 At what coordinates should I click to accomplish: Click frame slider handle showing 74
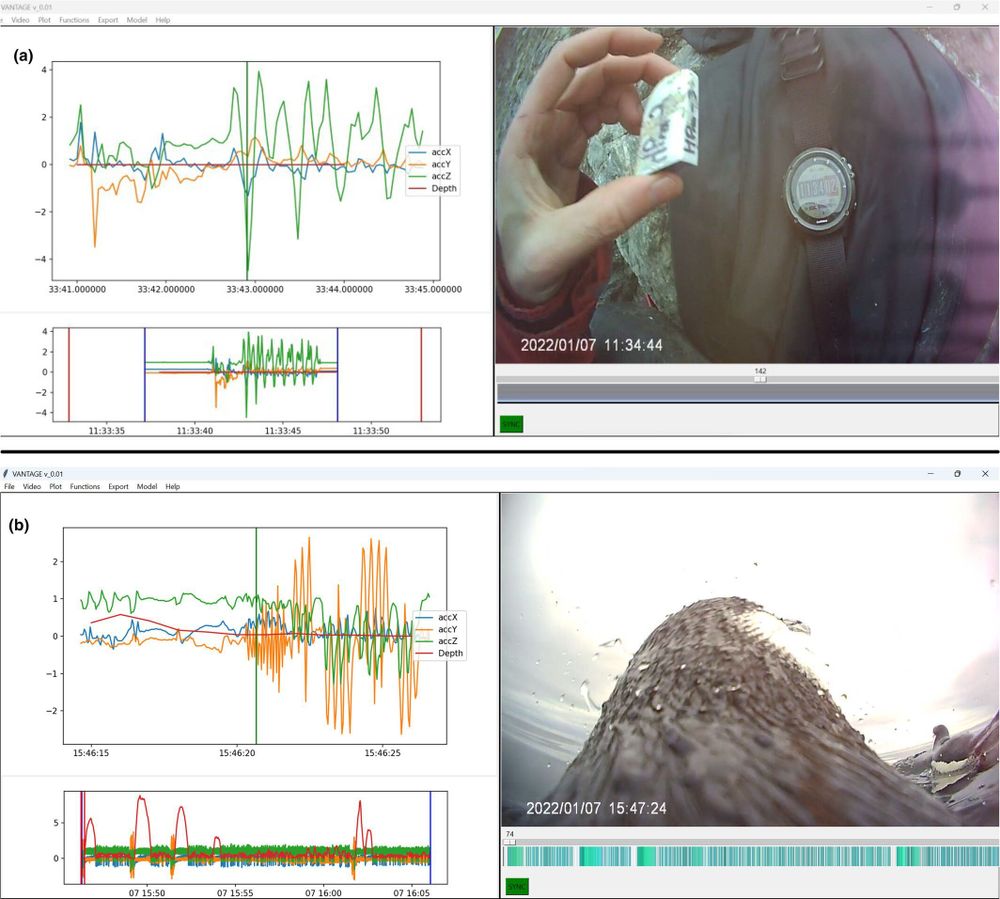click(x=510, y=842)
